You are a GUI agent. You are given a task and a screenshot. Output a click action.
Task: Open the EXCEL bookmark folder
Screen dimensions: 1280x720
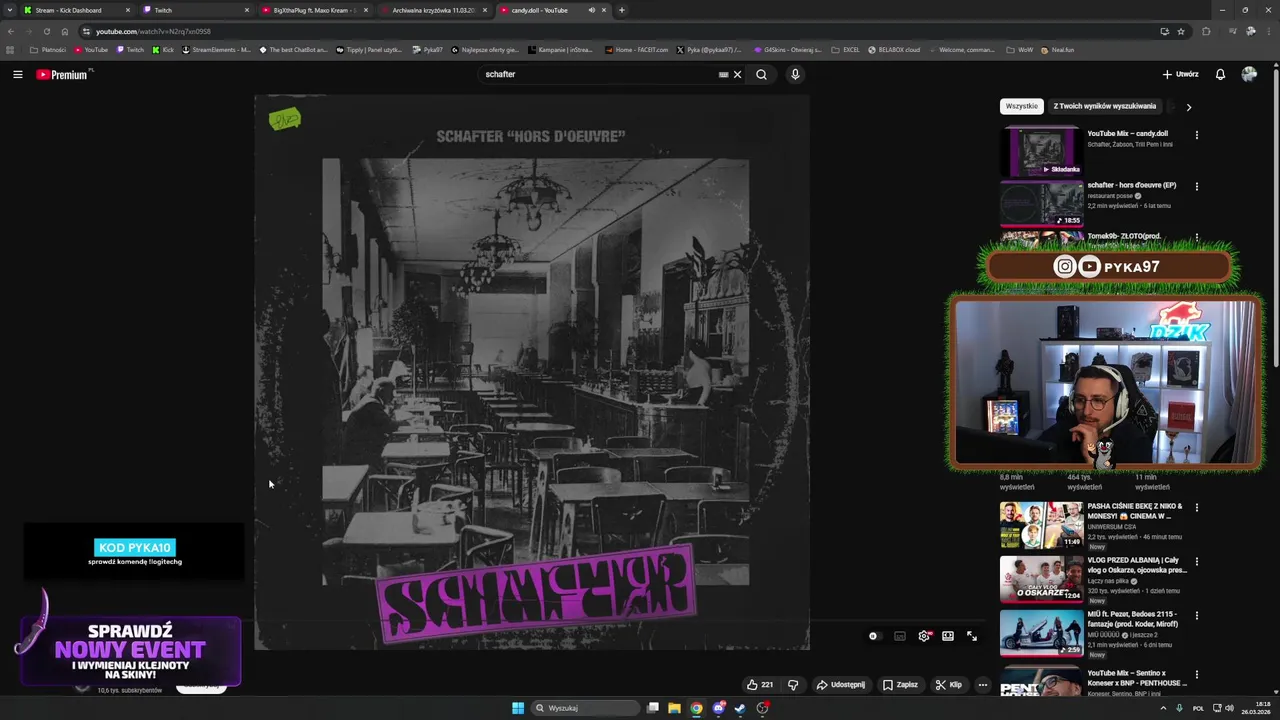(845, 49)
